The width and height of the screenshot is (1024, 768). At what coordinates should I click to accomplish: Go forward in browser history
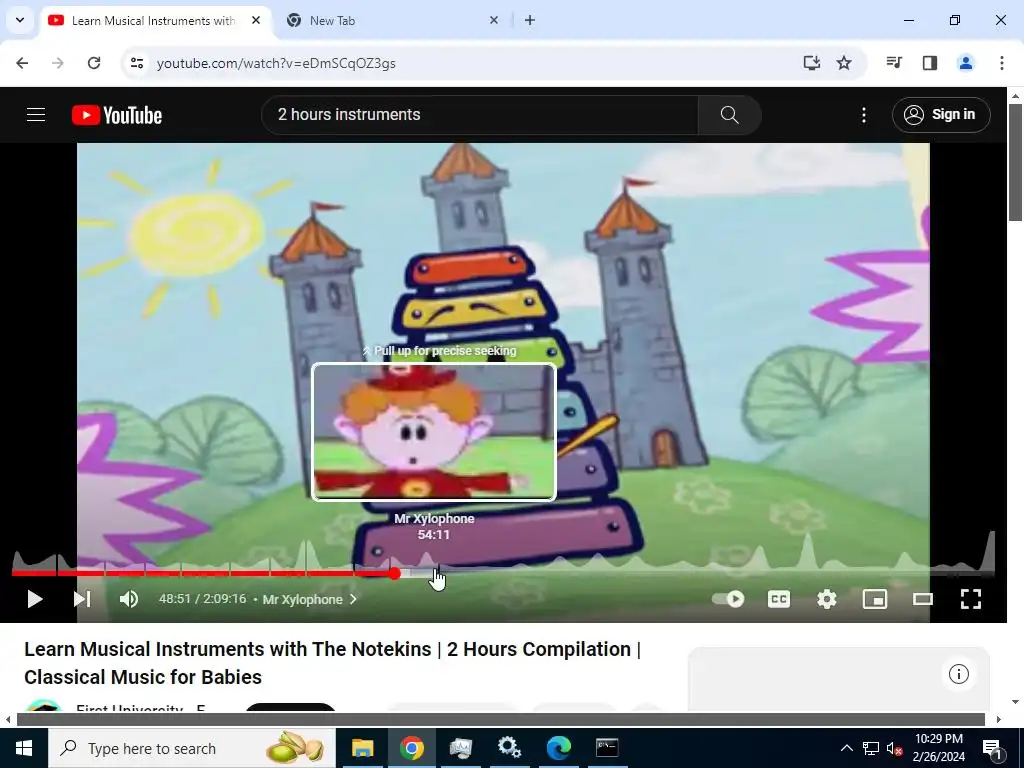(58, 63)
